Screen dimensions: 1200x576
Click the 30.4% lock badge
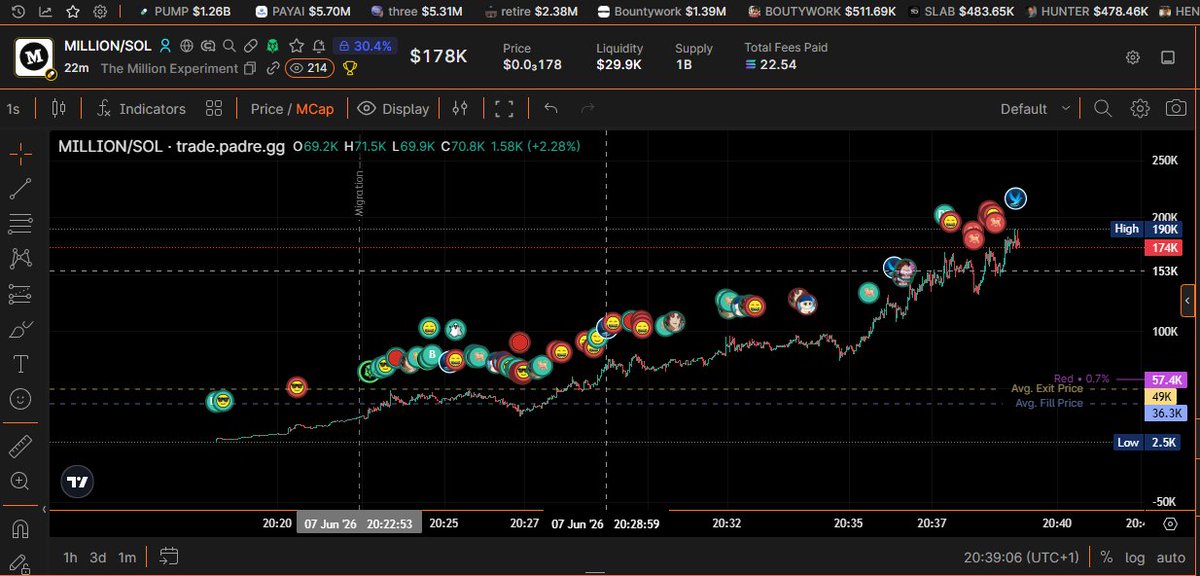(364, 46)
